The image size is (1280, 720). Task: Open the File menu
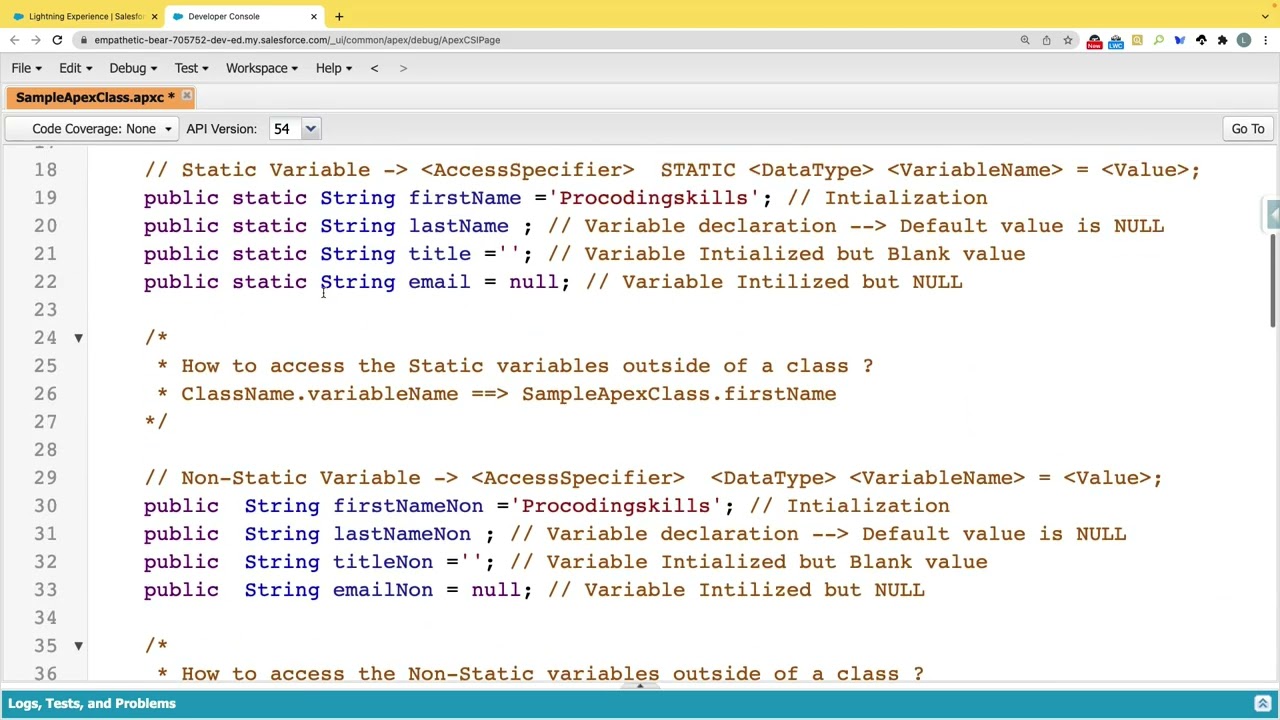pyautogui.click(x=26, y=68)
